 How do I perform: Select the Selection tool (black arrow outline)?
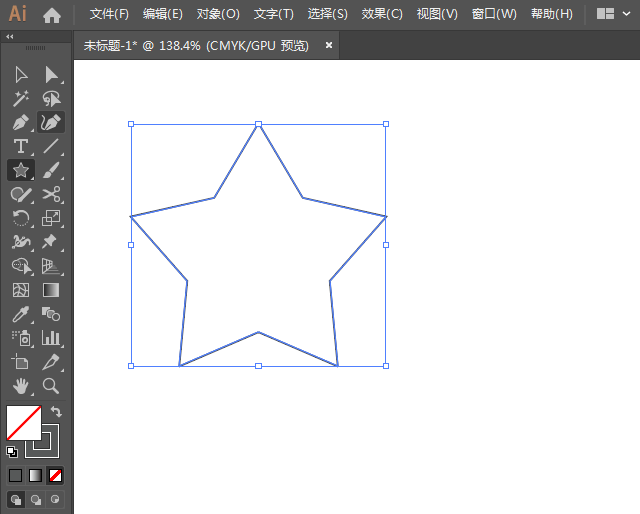click(x=21, y=75)
